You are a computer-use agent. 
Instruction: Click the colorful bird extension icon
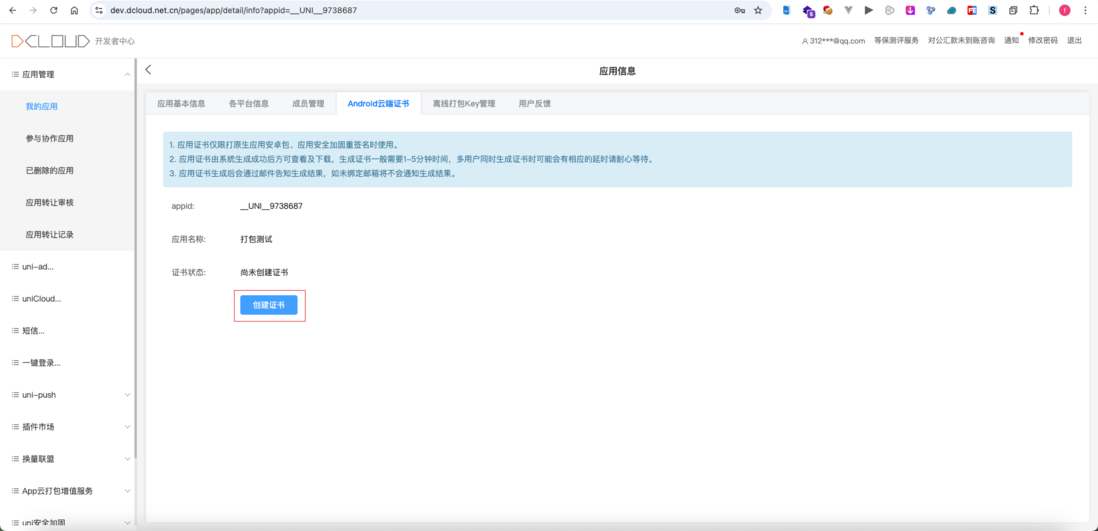pyautogui.click(x=931, y=11)
